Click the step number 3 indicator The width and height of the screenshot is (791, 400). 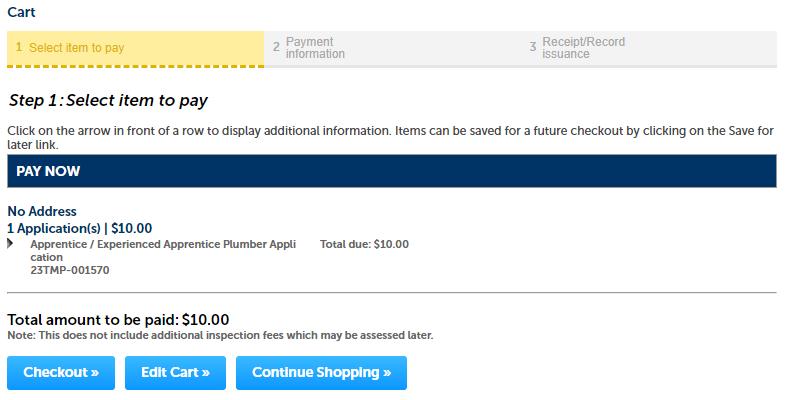(x=533, y=47)
